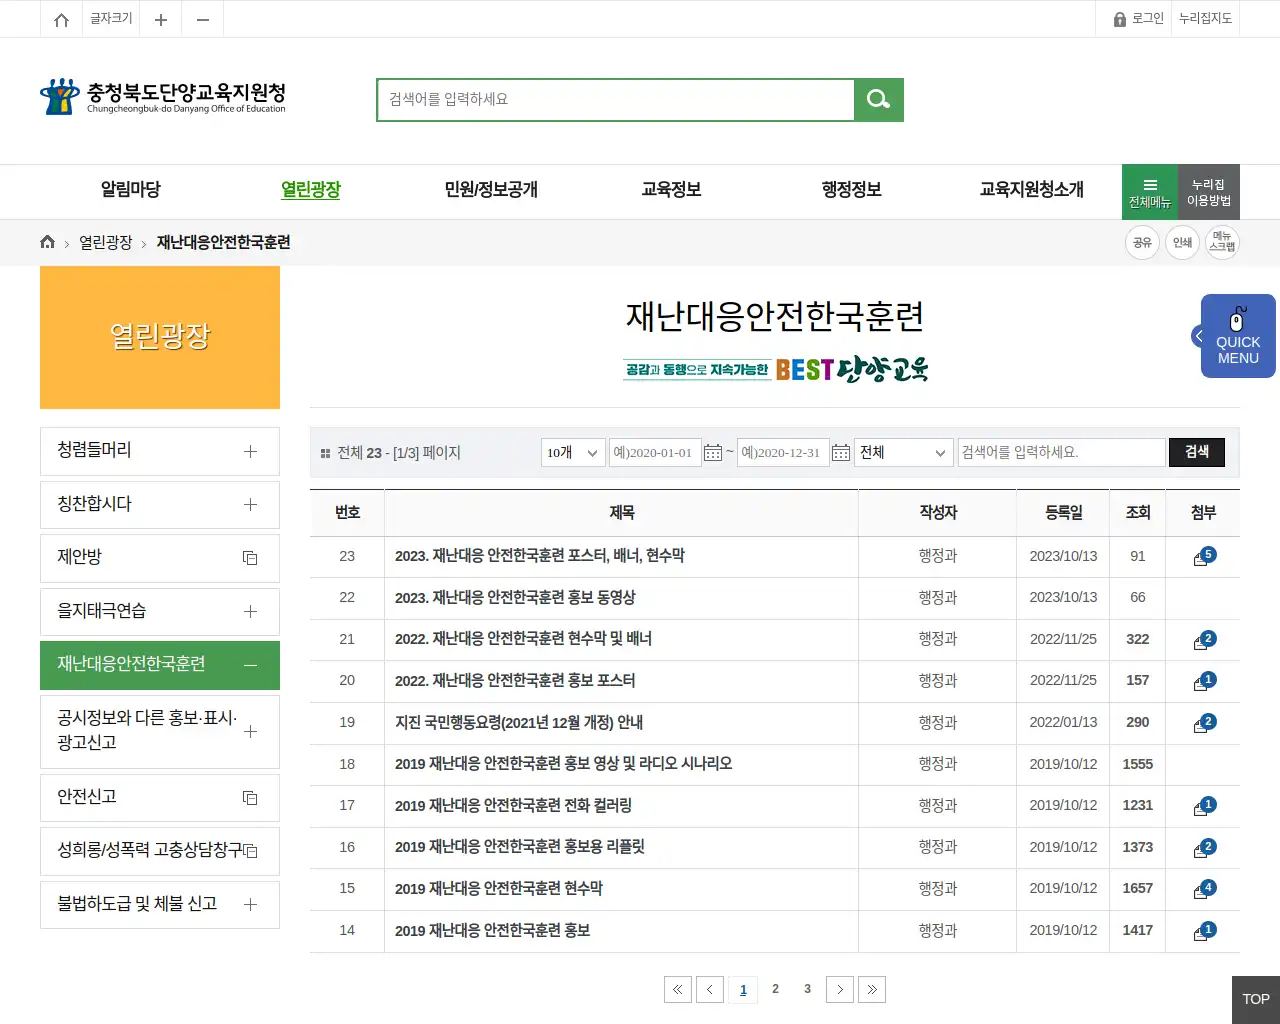The width and height of the screenshot is (1280, 1024).
Task: Open post 지진 국민행동요령(2021년 12월 개정) 안내
Action: tap(519, 723)
